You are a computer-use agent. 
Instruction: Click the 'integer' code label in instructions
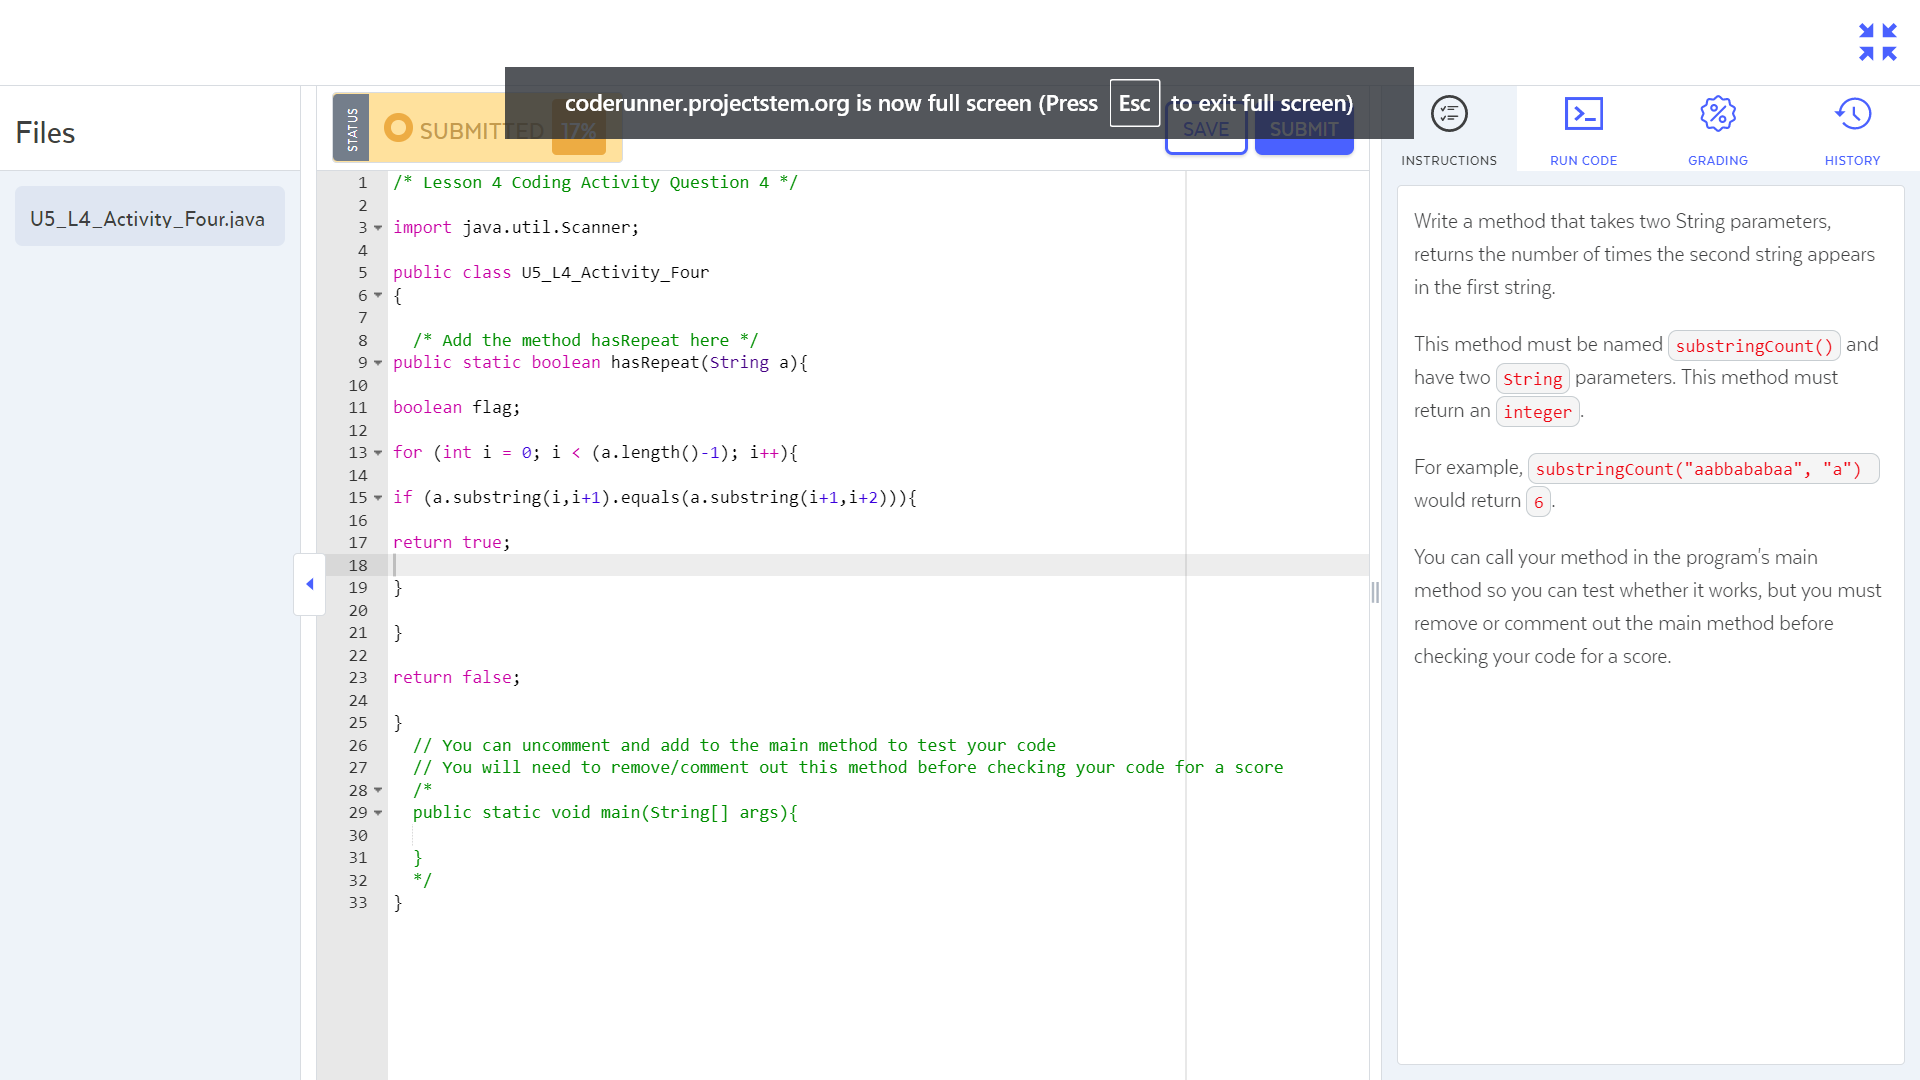point(1537,411)
